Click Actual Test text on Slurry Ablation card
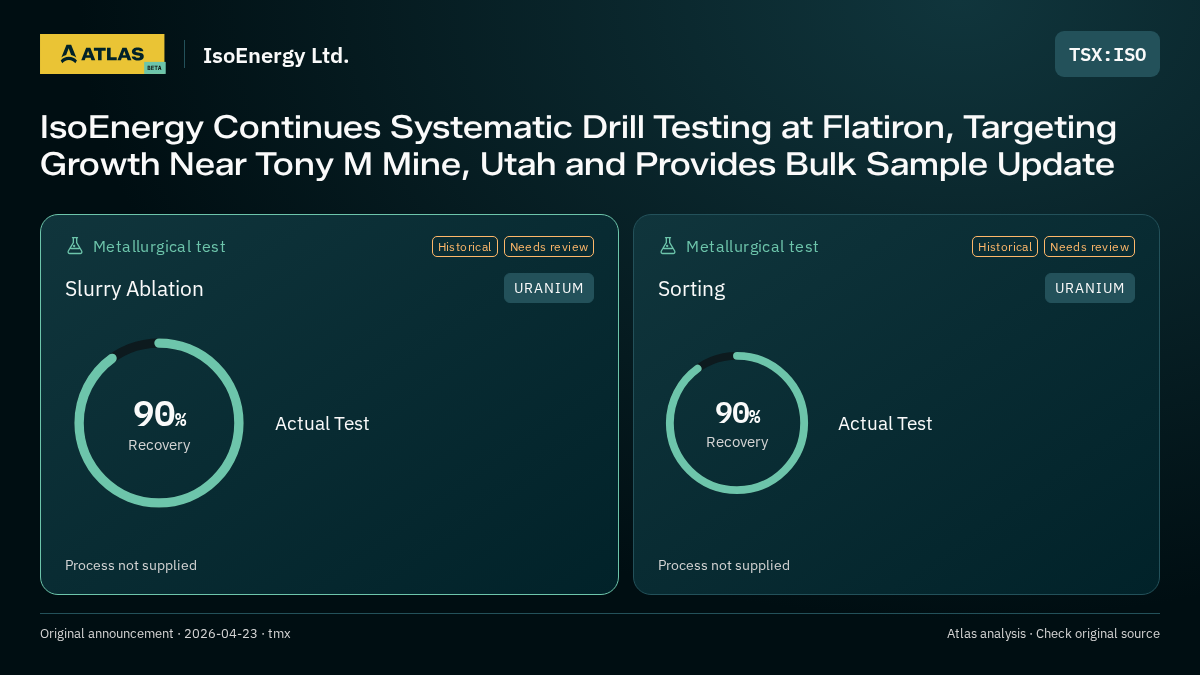Image resolution: width=1200 pixels, height=675 pixels. [x=322, y=423]
